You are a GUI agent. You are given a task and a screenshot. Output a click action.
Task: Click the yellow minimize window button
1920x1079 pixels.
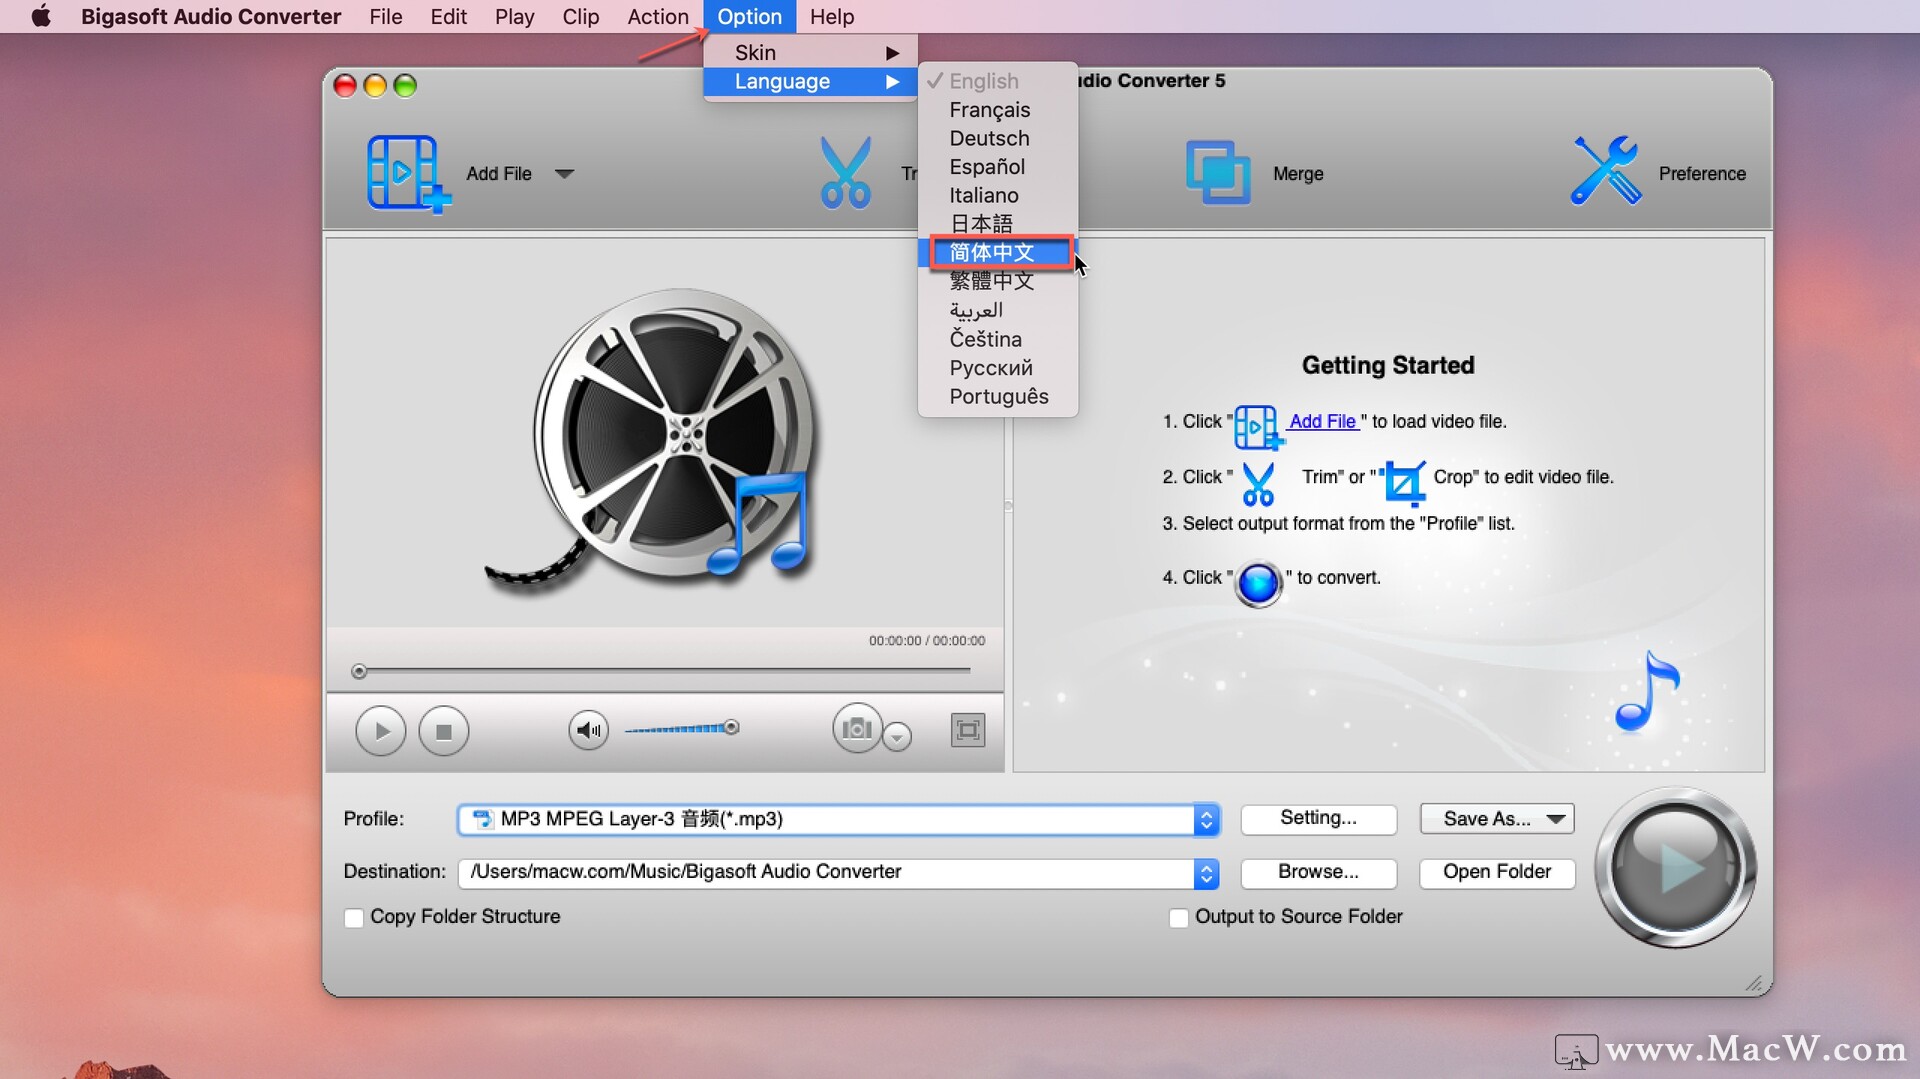(x=375, y=86)
